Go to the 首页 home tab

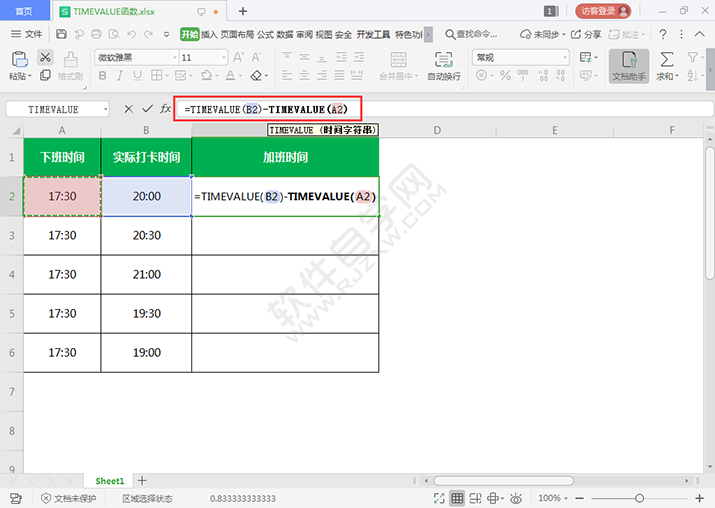24,11
